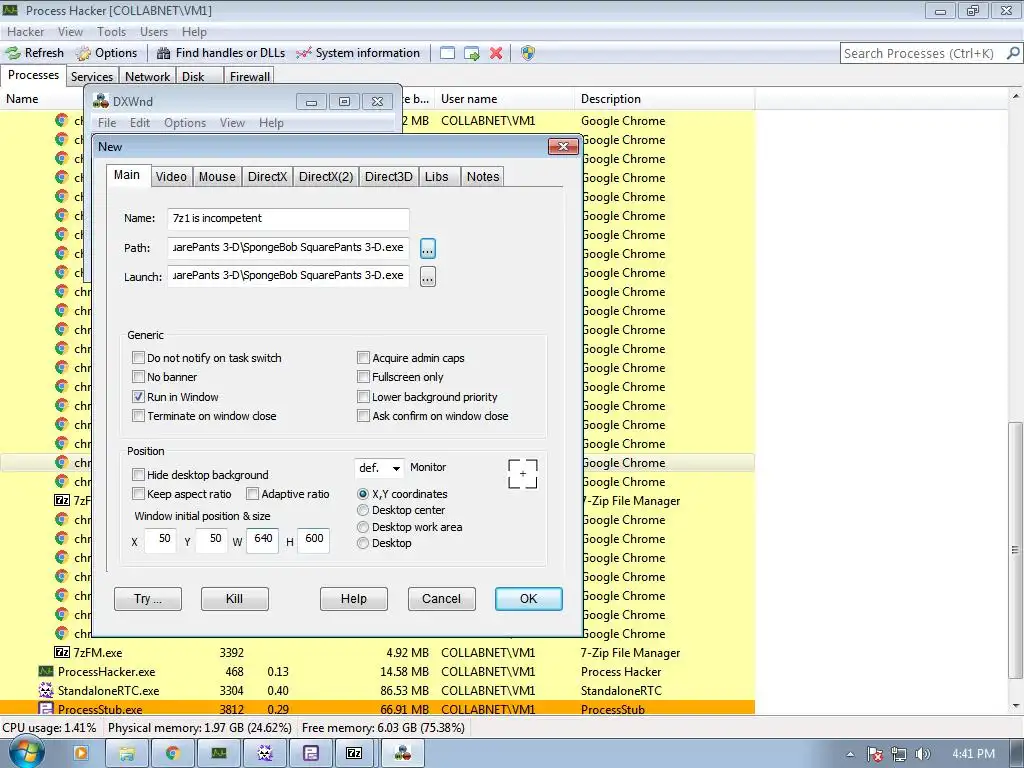The image size is (1024, 768).
Task: Browse for Path with ... button
Action: [428, 248]
